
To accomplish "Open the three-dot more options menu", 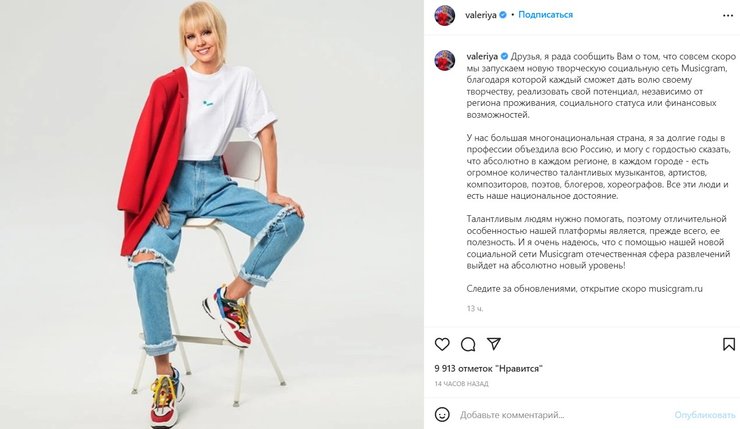I will click(x=728, y=16).
